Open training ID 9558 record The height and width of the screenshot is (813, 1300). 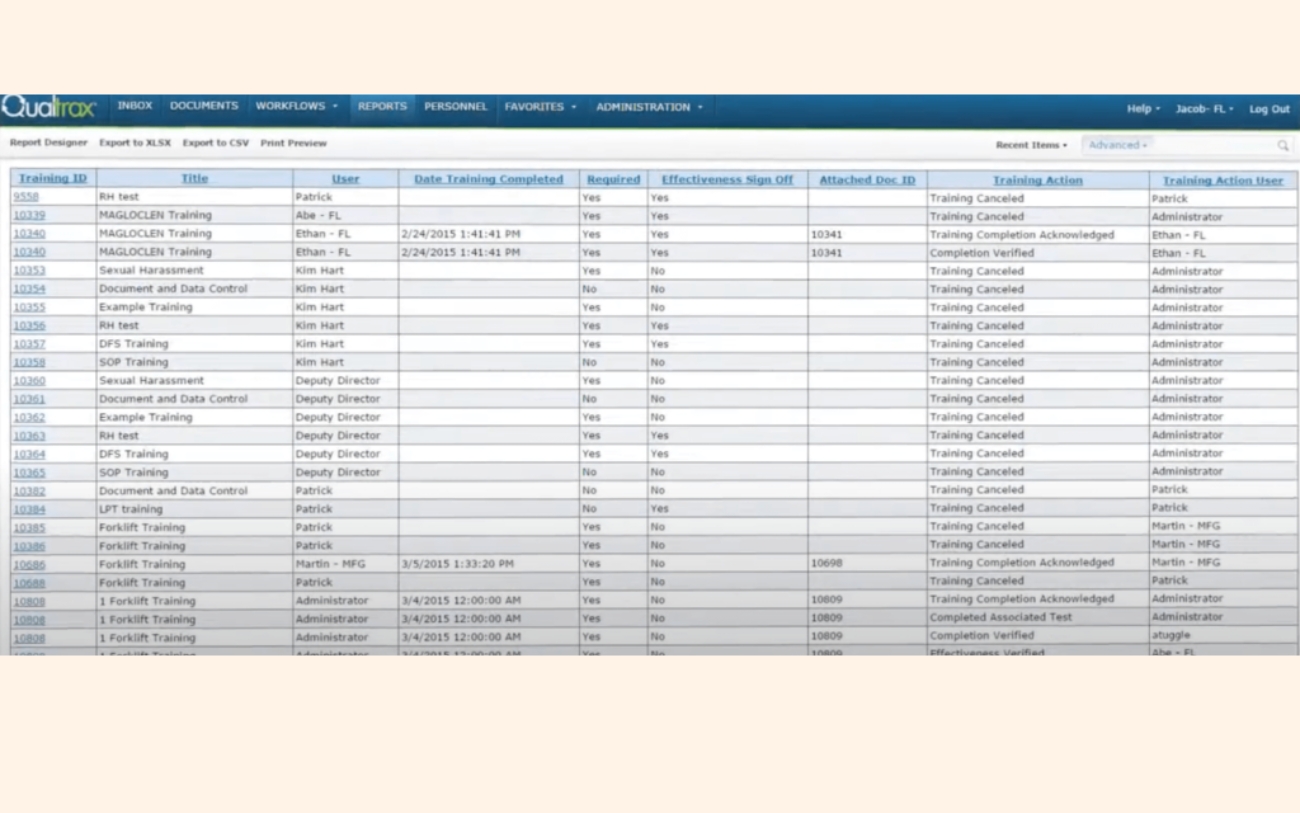tap(26, 197)
